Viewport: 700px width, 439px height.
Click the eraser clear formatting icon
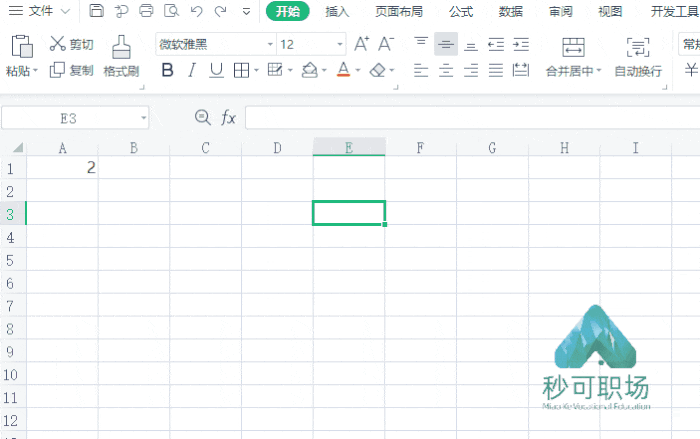[x=378, y=70]
